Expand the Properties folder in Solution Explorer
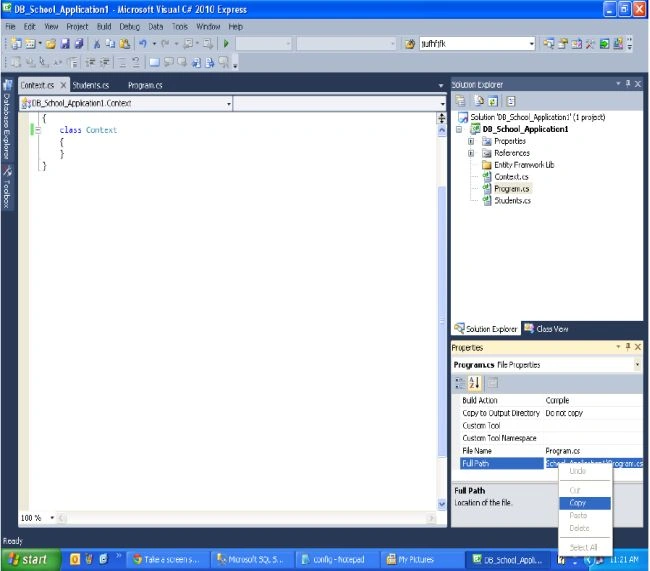 pos(471,141)
